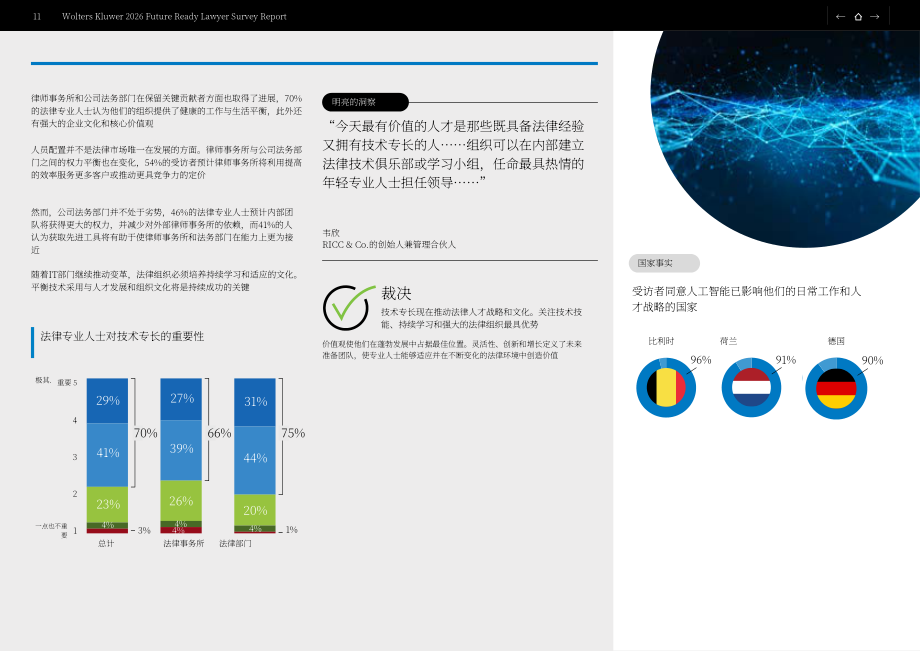The height and width of the screenshot is (651, 920).
Task: Click the 91% value for Netherlands
Action: [x=786, y=360]
